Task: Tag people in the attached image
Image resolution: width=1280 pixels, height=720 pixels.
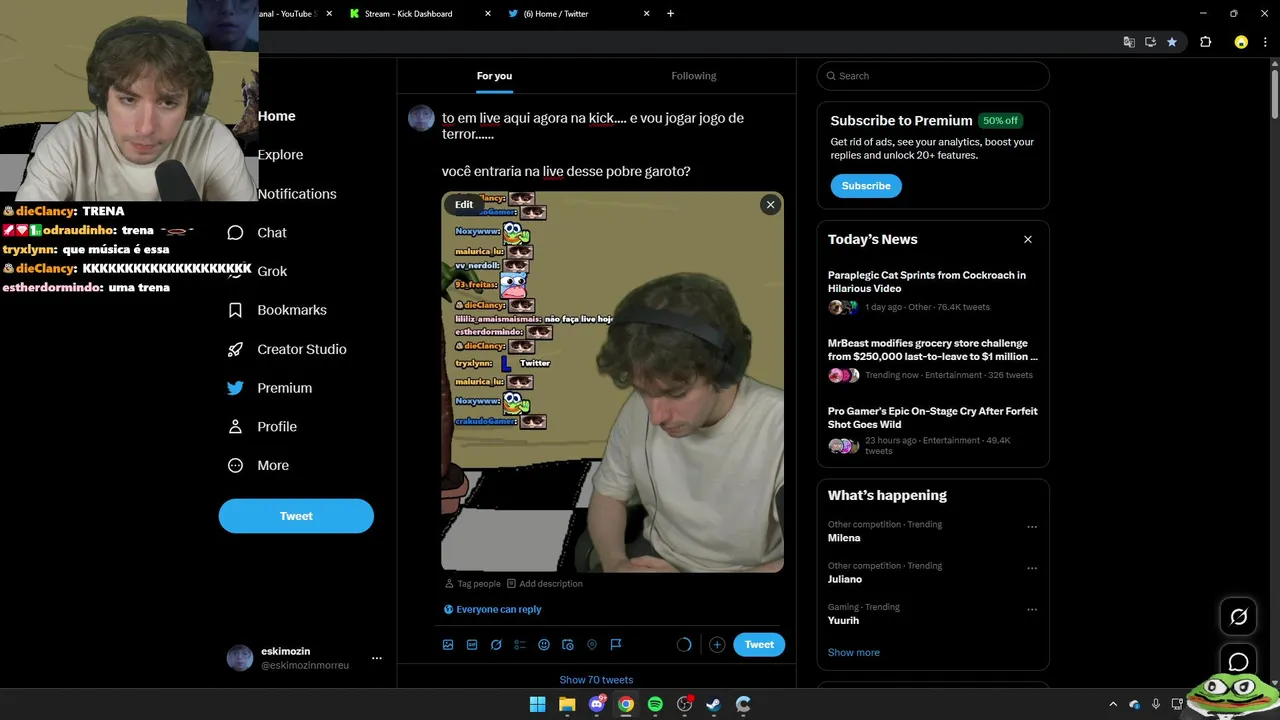Action: pyautogui.click(x=473, y=584)
